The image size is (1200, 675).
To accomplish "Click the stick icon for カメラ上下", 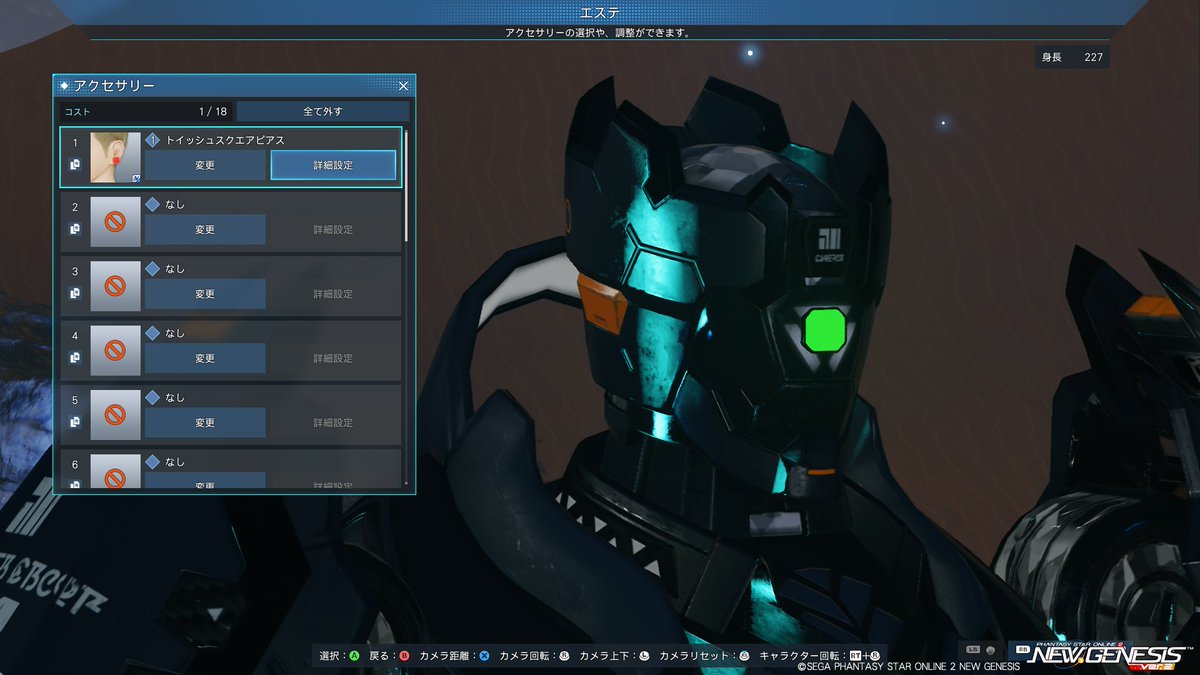I will tap(644, 656).
